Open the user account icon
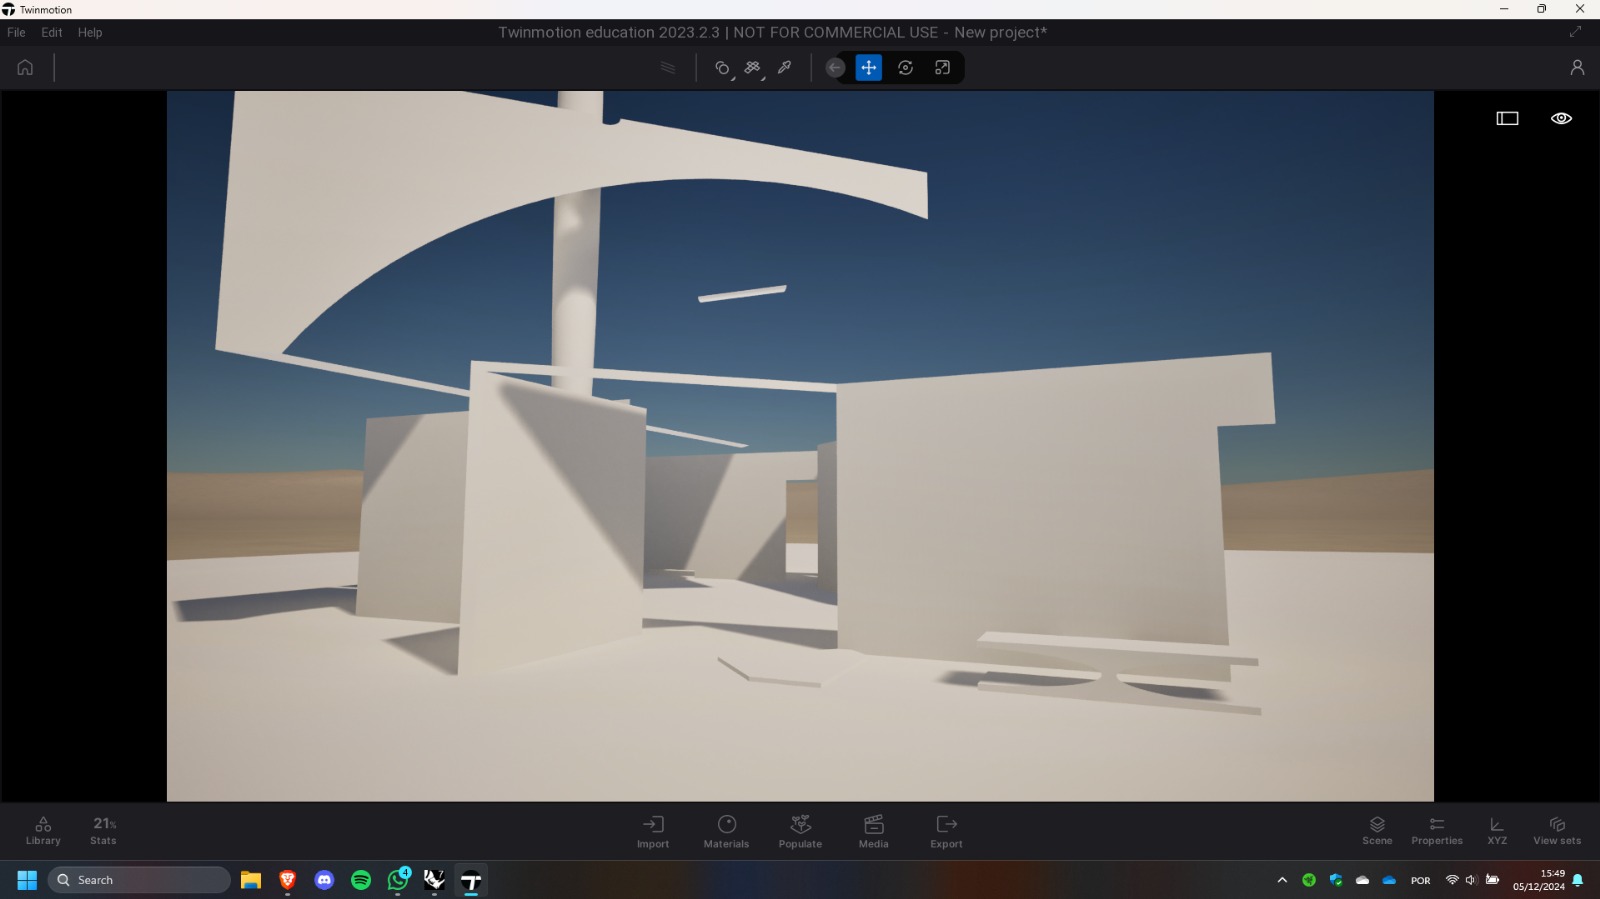This screenshot has width=1600, height=899. [x=1577, y=68]
